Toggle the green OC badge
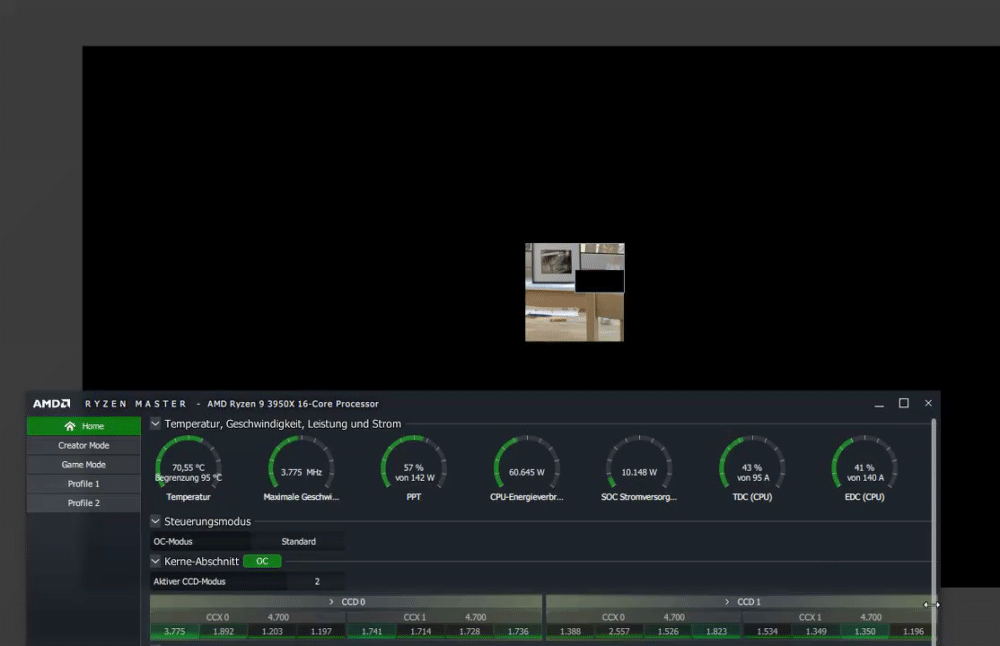Image resolution: width=1000 pixels, height=646 pixels. (262, 561)
